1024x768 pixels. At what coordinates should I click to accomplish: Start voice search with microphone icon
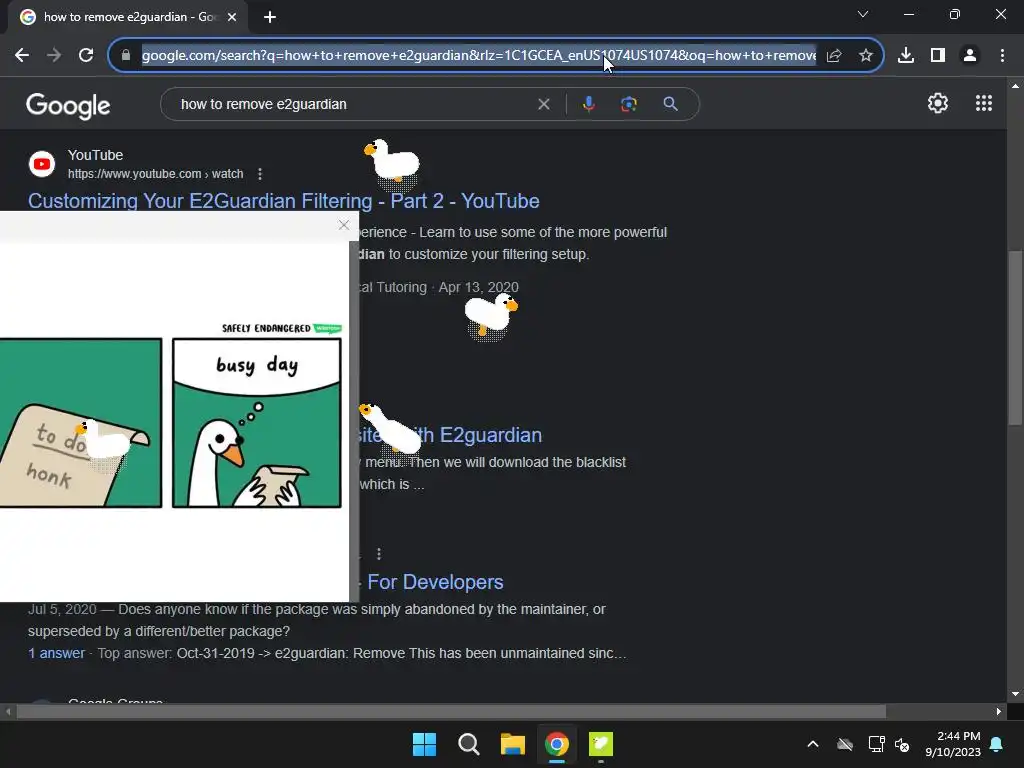588,104
